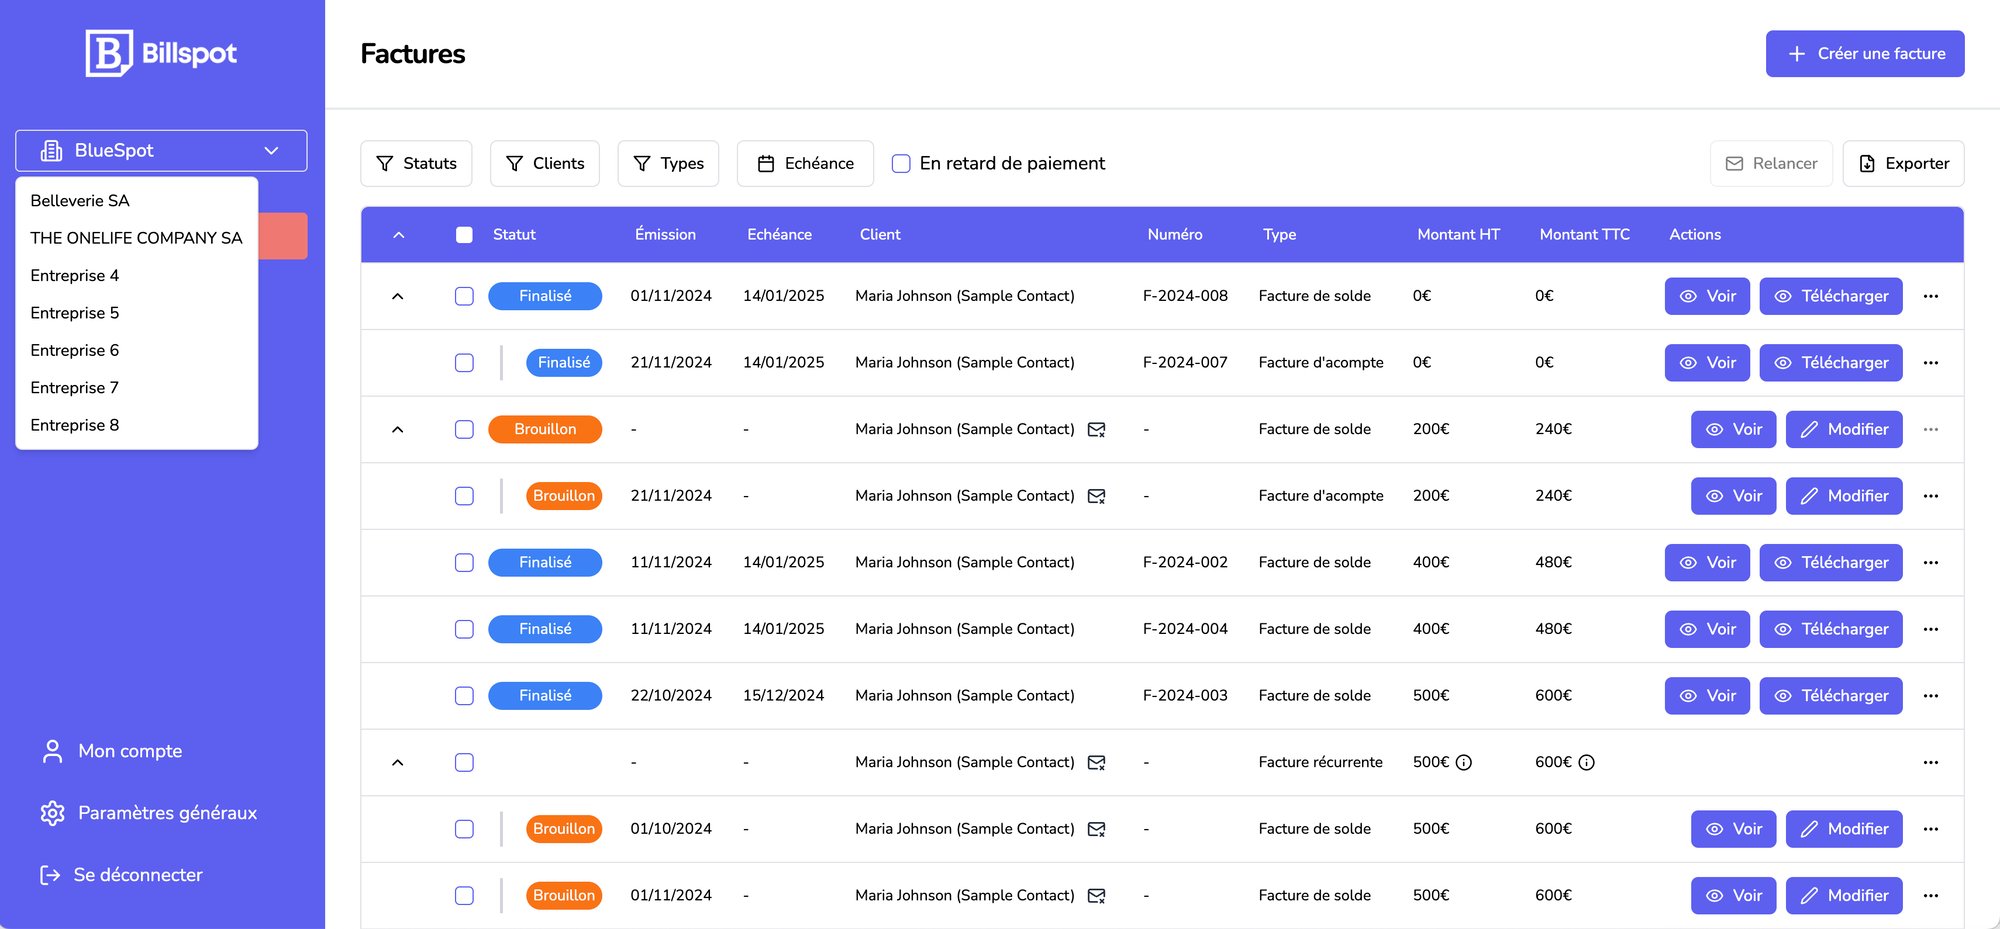Open Paramètres généraux settings
Image resolution: width=2000 pixels, height=929 pixels.
[148, 813]
